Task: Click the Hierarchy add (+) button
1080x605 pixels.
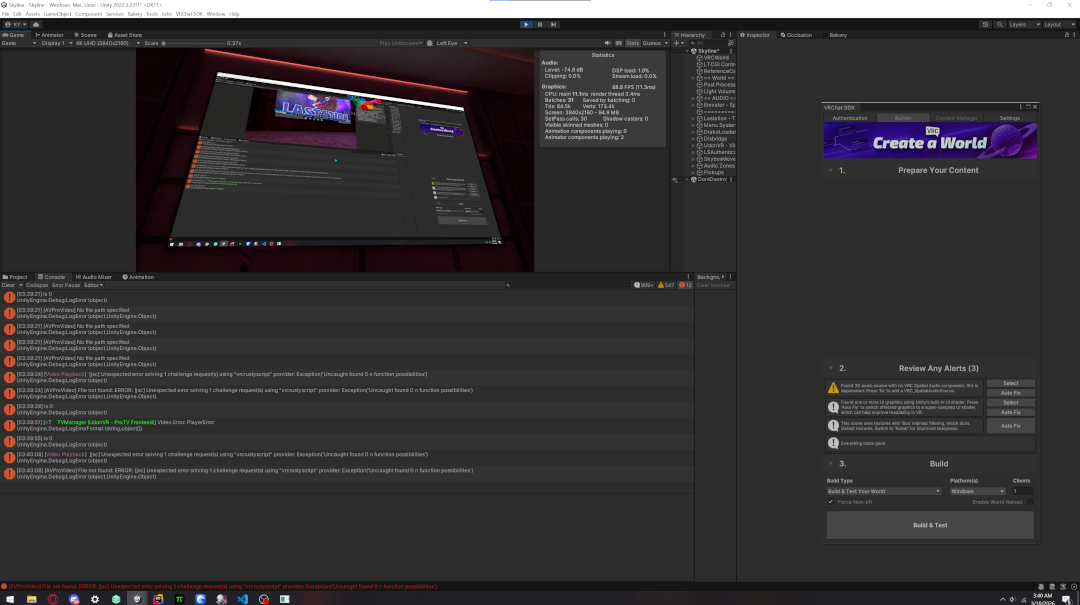Action: coord(678,43)
